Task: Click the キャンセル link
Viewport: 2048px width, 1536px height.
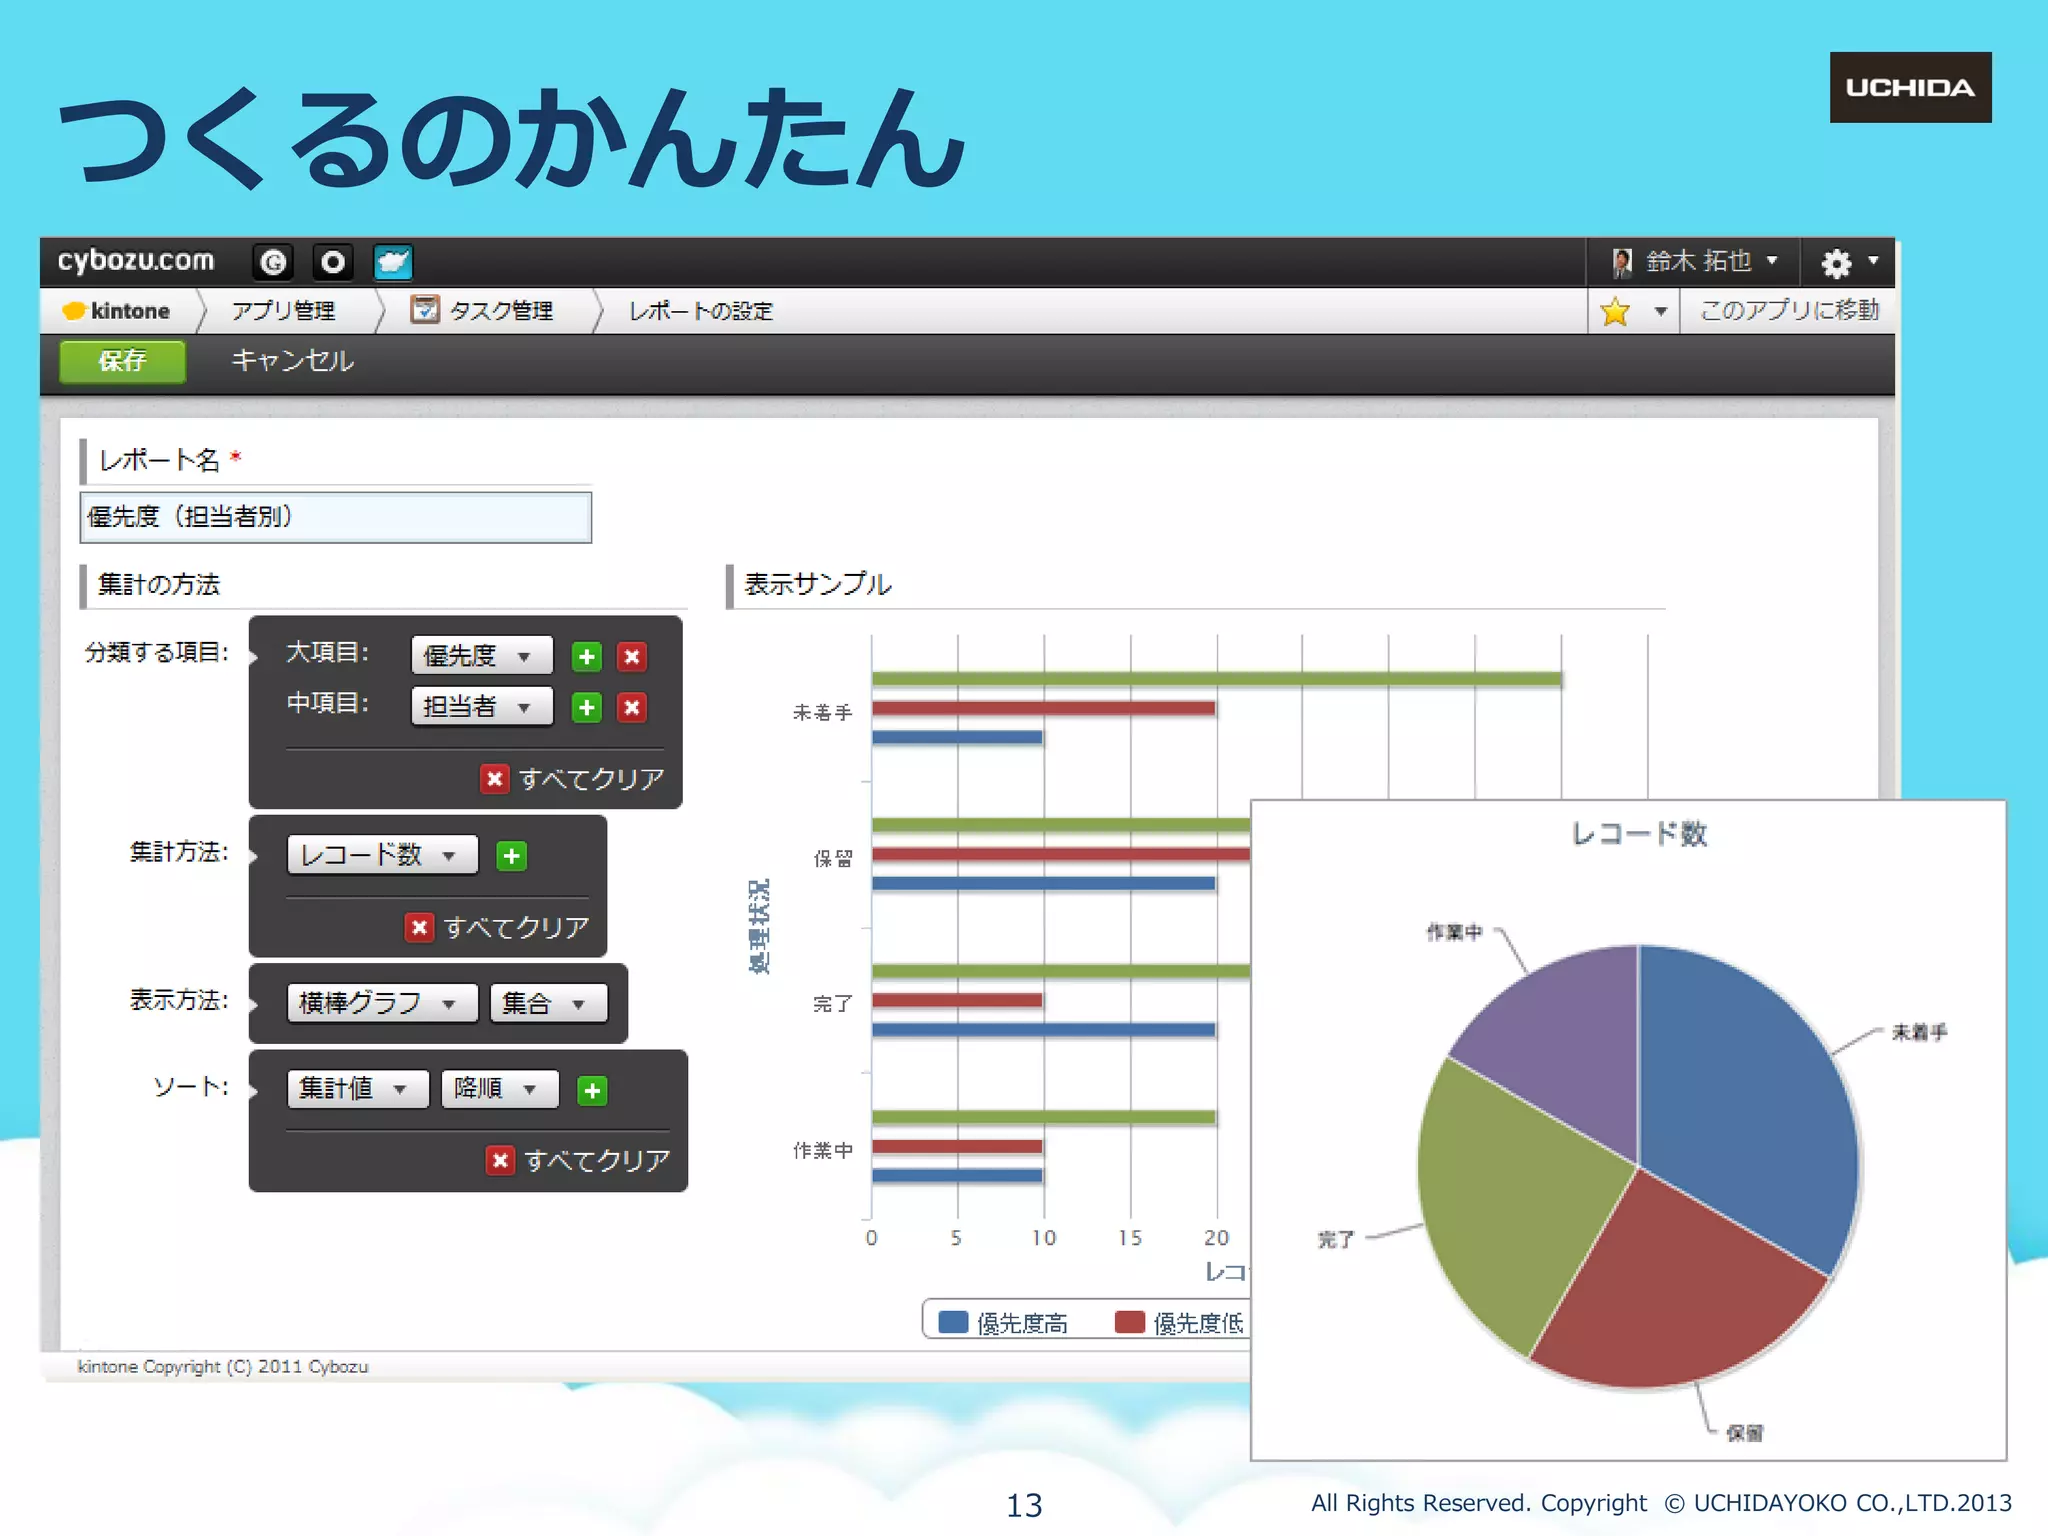Action: pyautogui.click(x=292, y=360)
